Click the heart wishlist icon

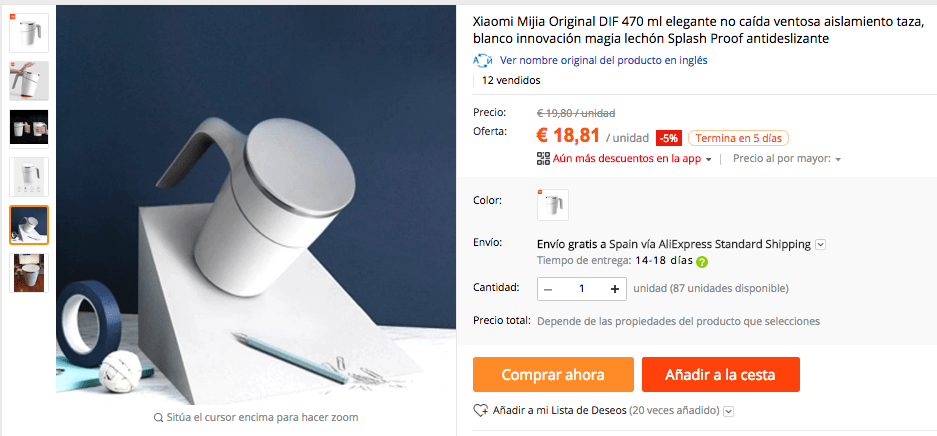480,411
